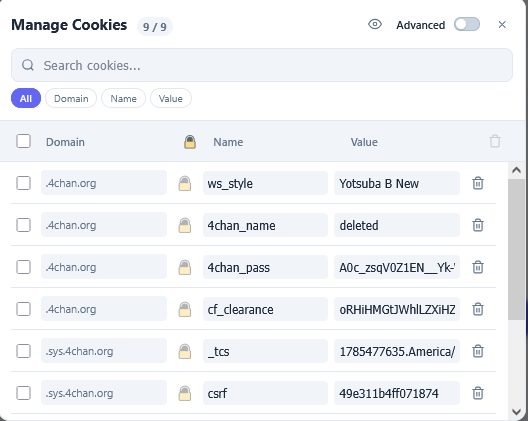Filter search by Domain
The width and height of the screenshot is (528, 421).
(71, 98)
